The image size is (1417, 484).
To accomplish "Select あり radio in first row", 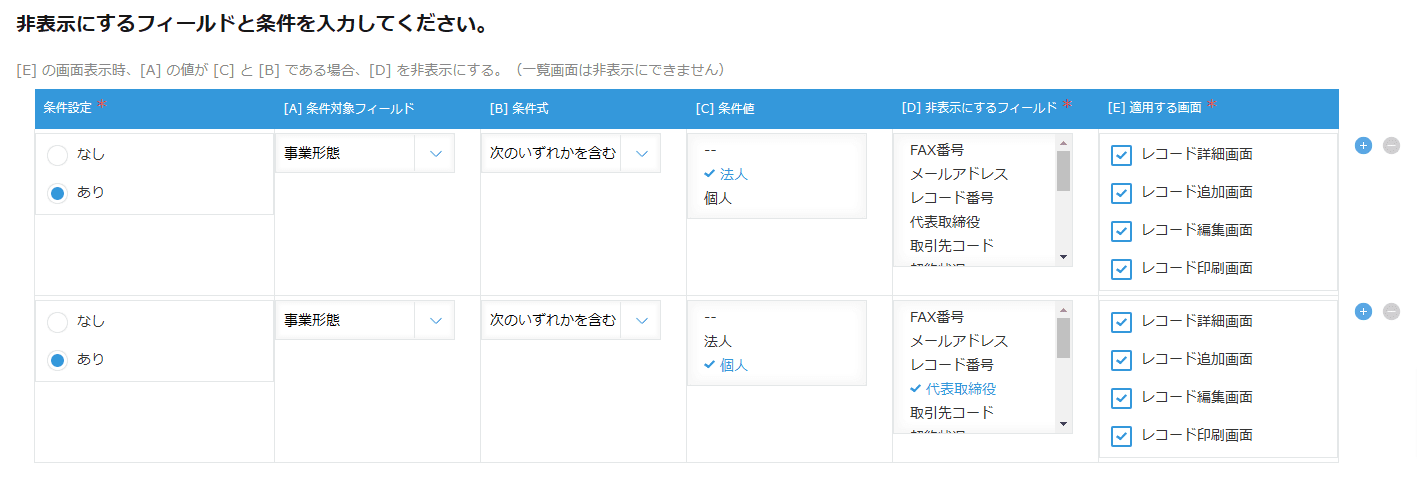I will pos(58,192).
